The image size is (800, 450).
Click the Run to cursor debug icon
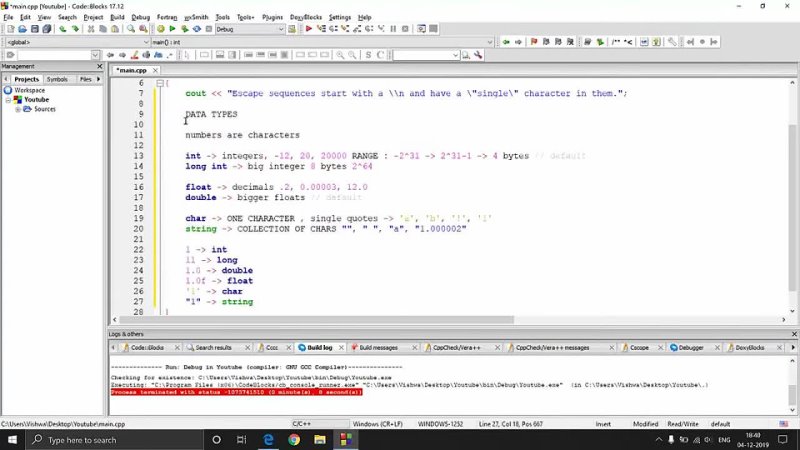[321, 29]
